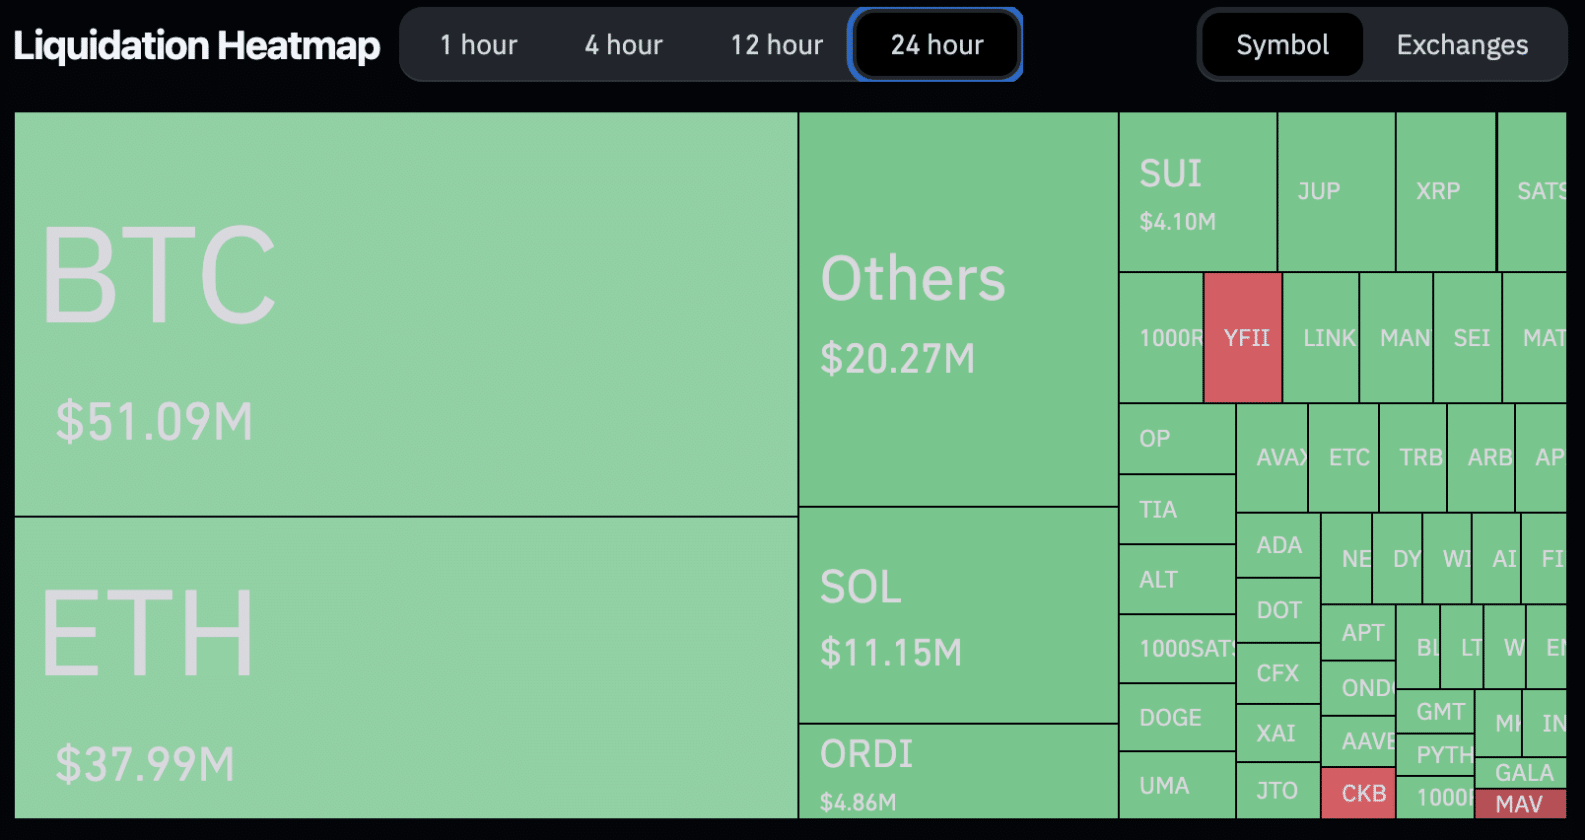
Task: Click the red YFII tile
Action: point(1243,338)
